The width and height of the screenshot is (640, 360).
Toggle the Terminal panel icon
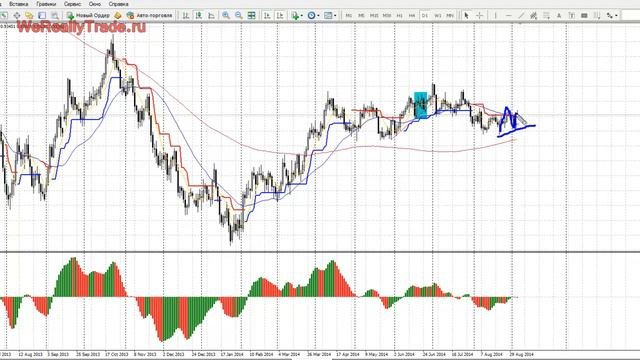[x=42, y=16]
